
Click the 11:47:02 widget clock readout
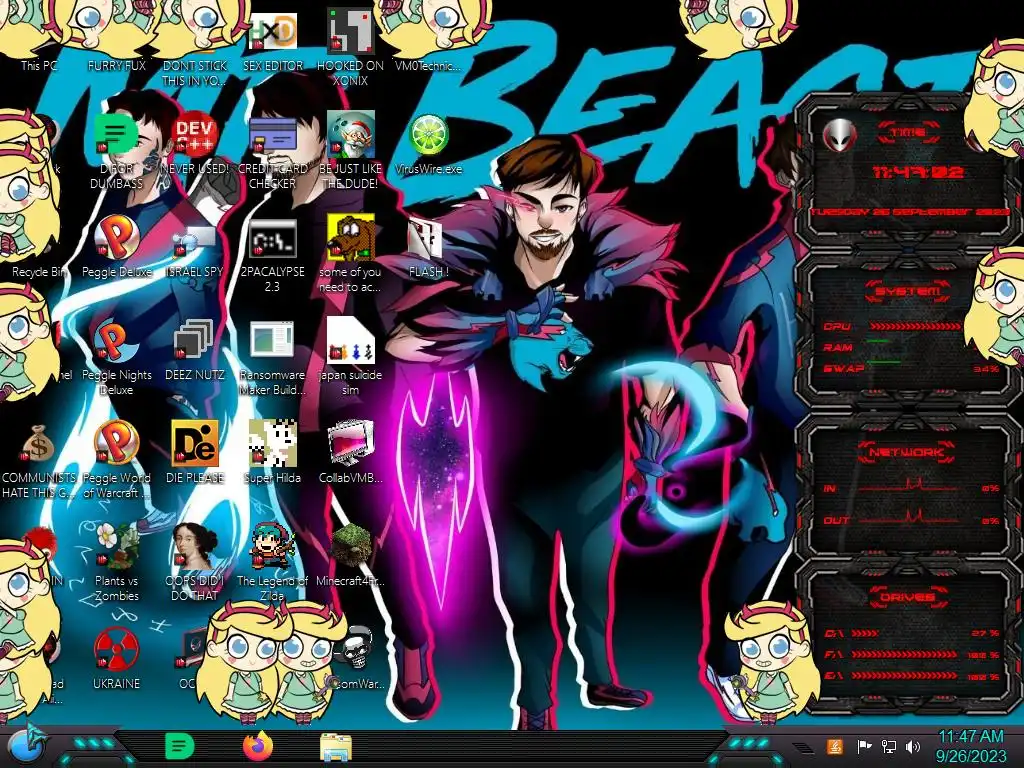point(918,172)
